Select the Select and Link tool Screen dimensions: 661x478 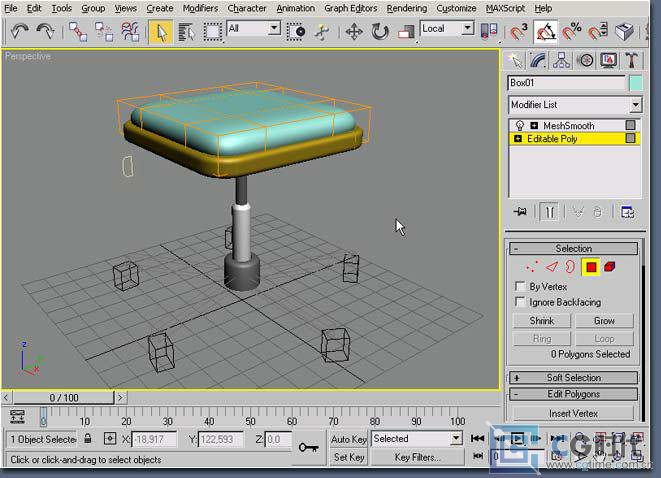click(x=78, y=32)
